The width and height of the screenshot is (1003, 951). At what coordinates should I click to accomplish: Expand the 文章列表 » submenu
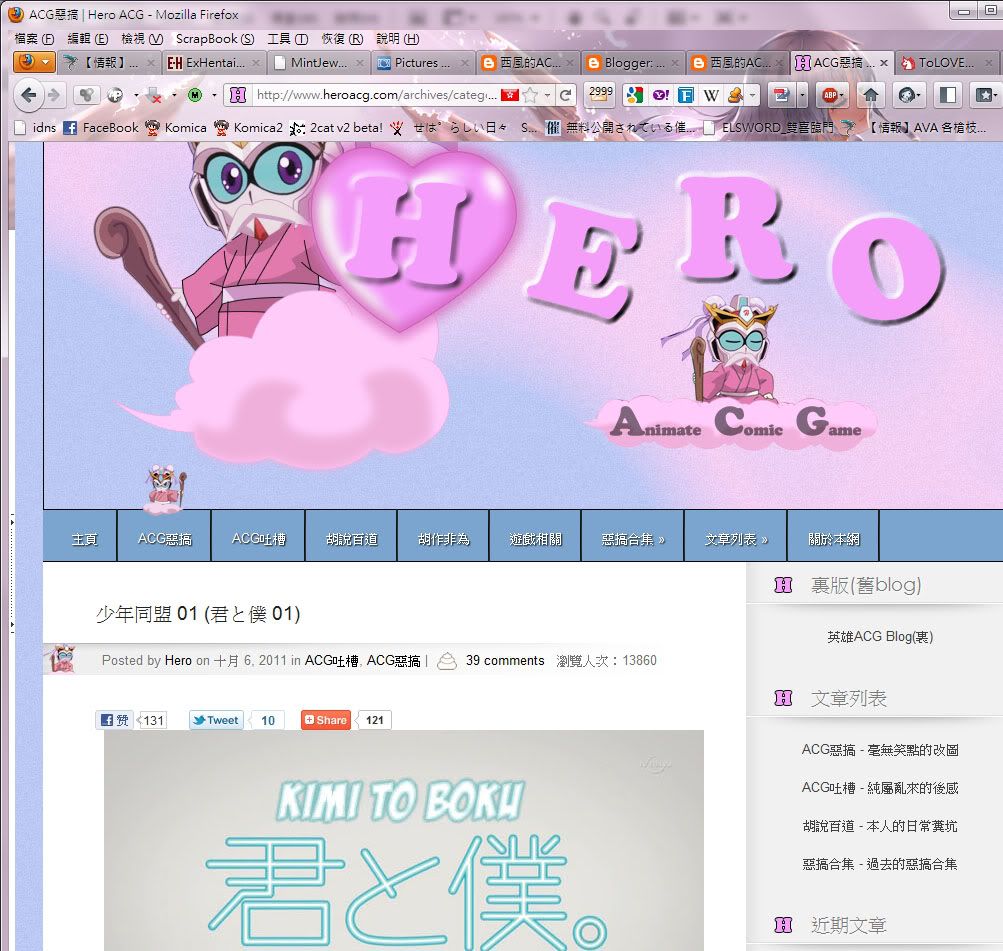click(x=736, y=539)
